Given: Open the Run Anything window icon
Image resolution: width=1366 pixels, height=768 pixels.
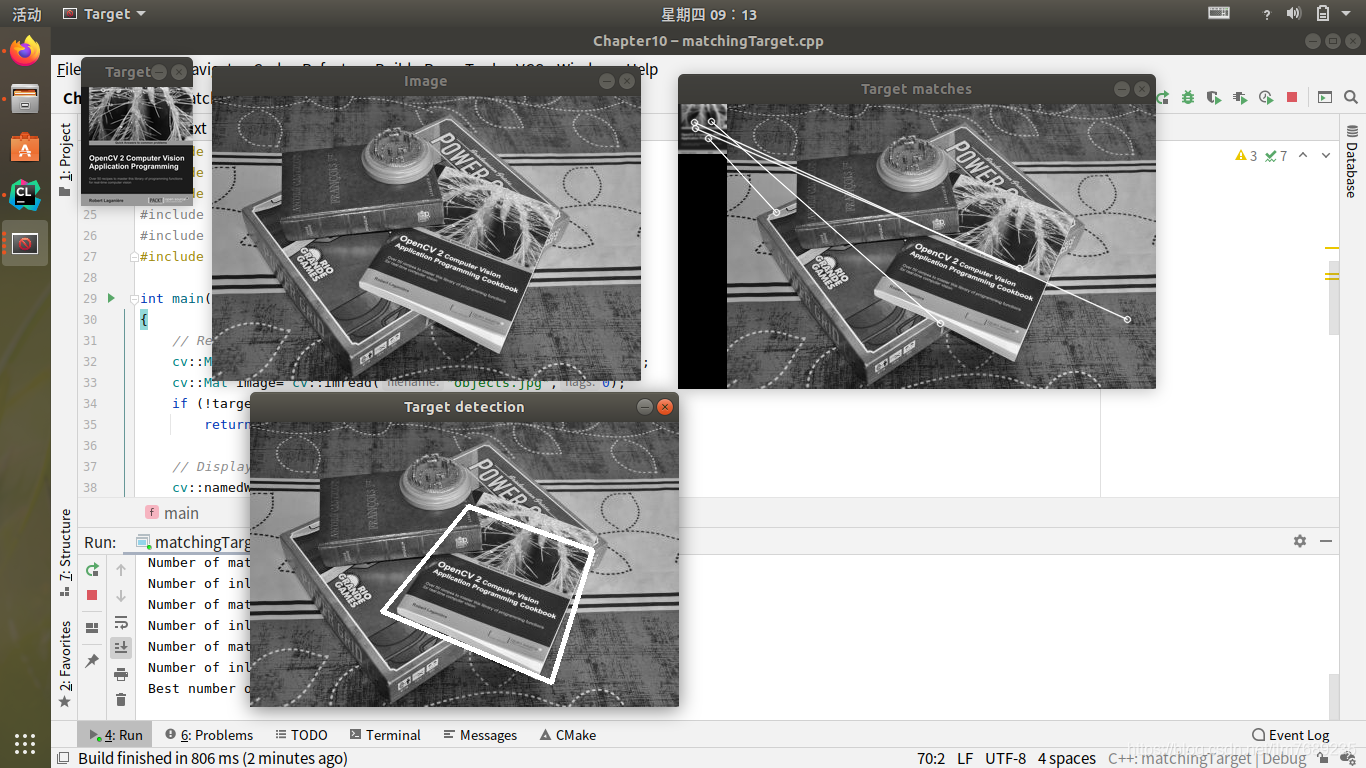Looking at the screenshot, I should [1325, 97].
